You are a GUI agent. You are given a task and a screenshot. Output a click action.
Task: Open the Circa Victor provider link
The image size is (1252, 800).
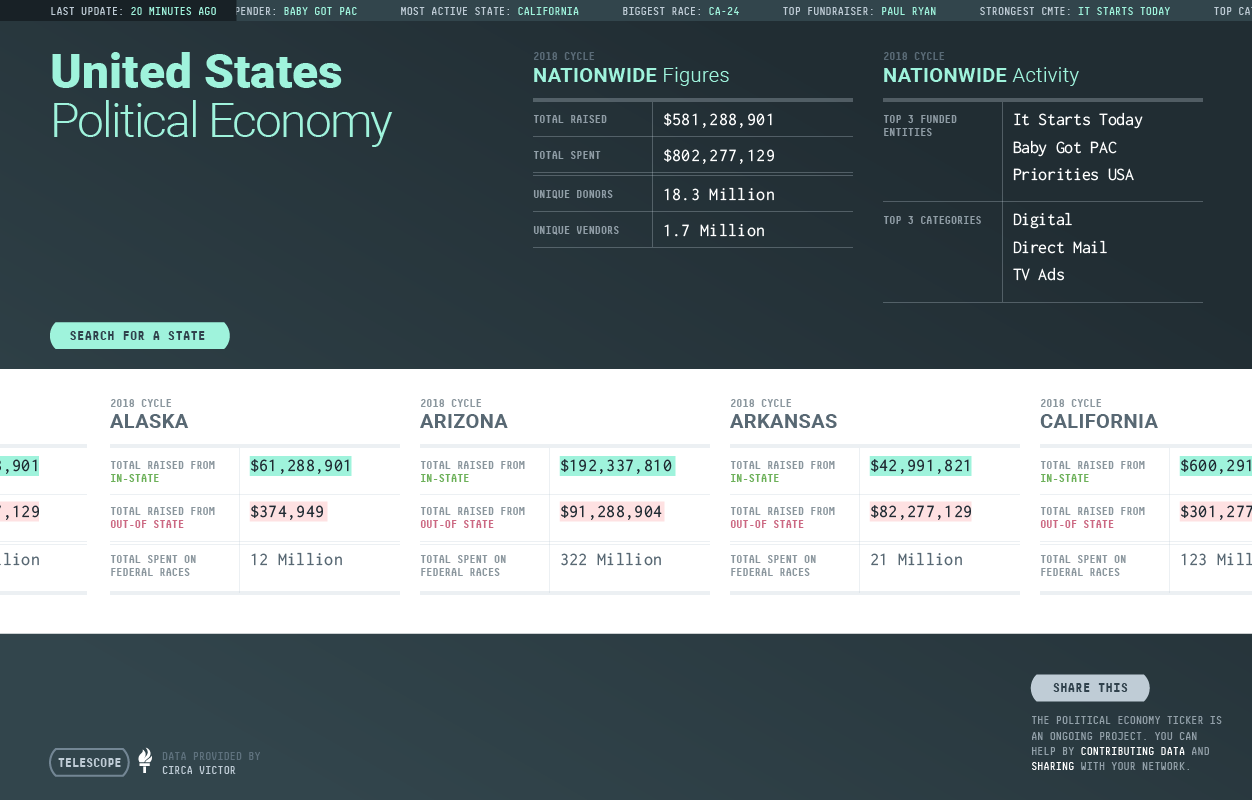coord(199,770)
